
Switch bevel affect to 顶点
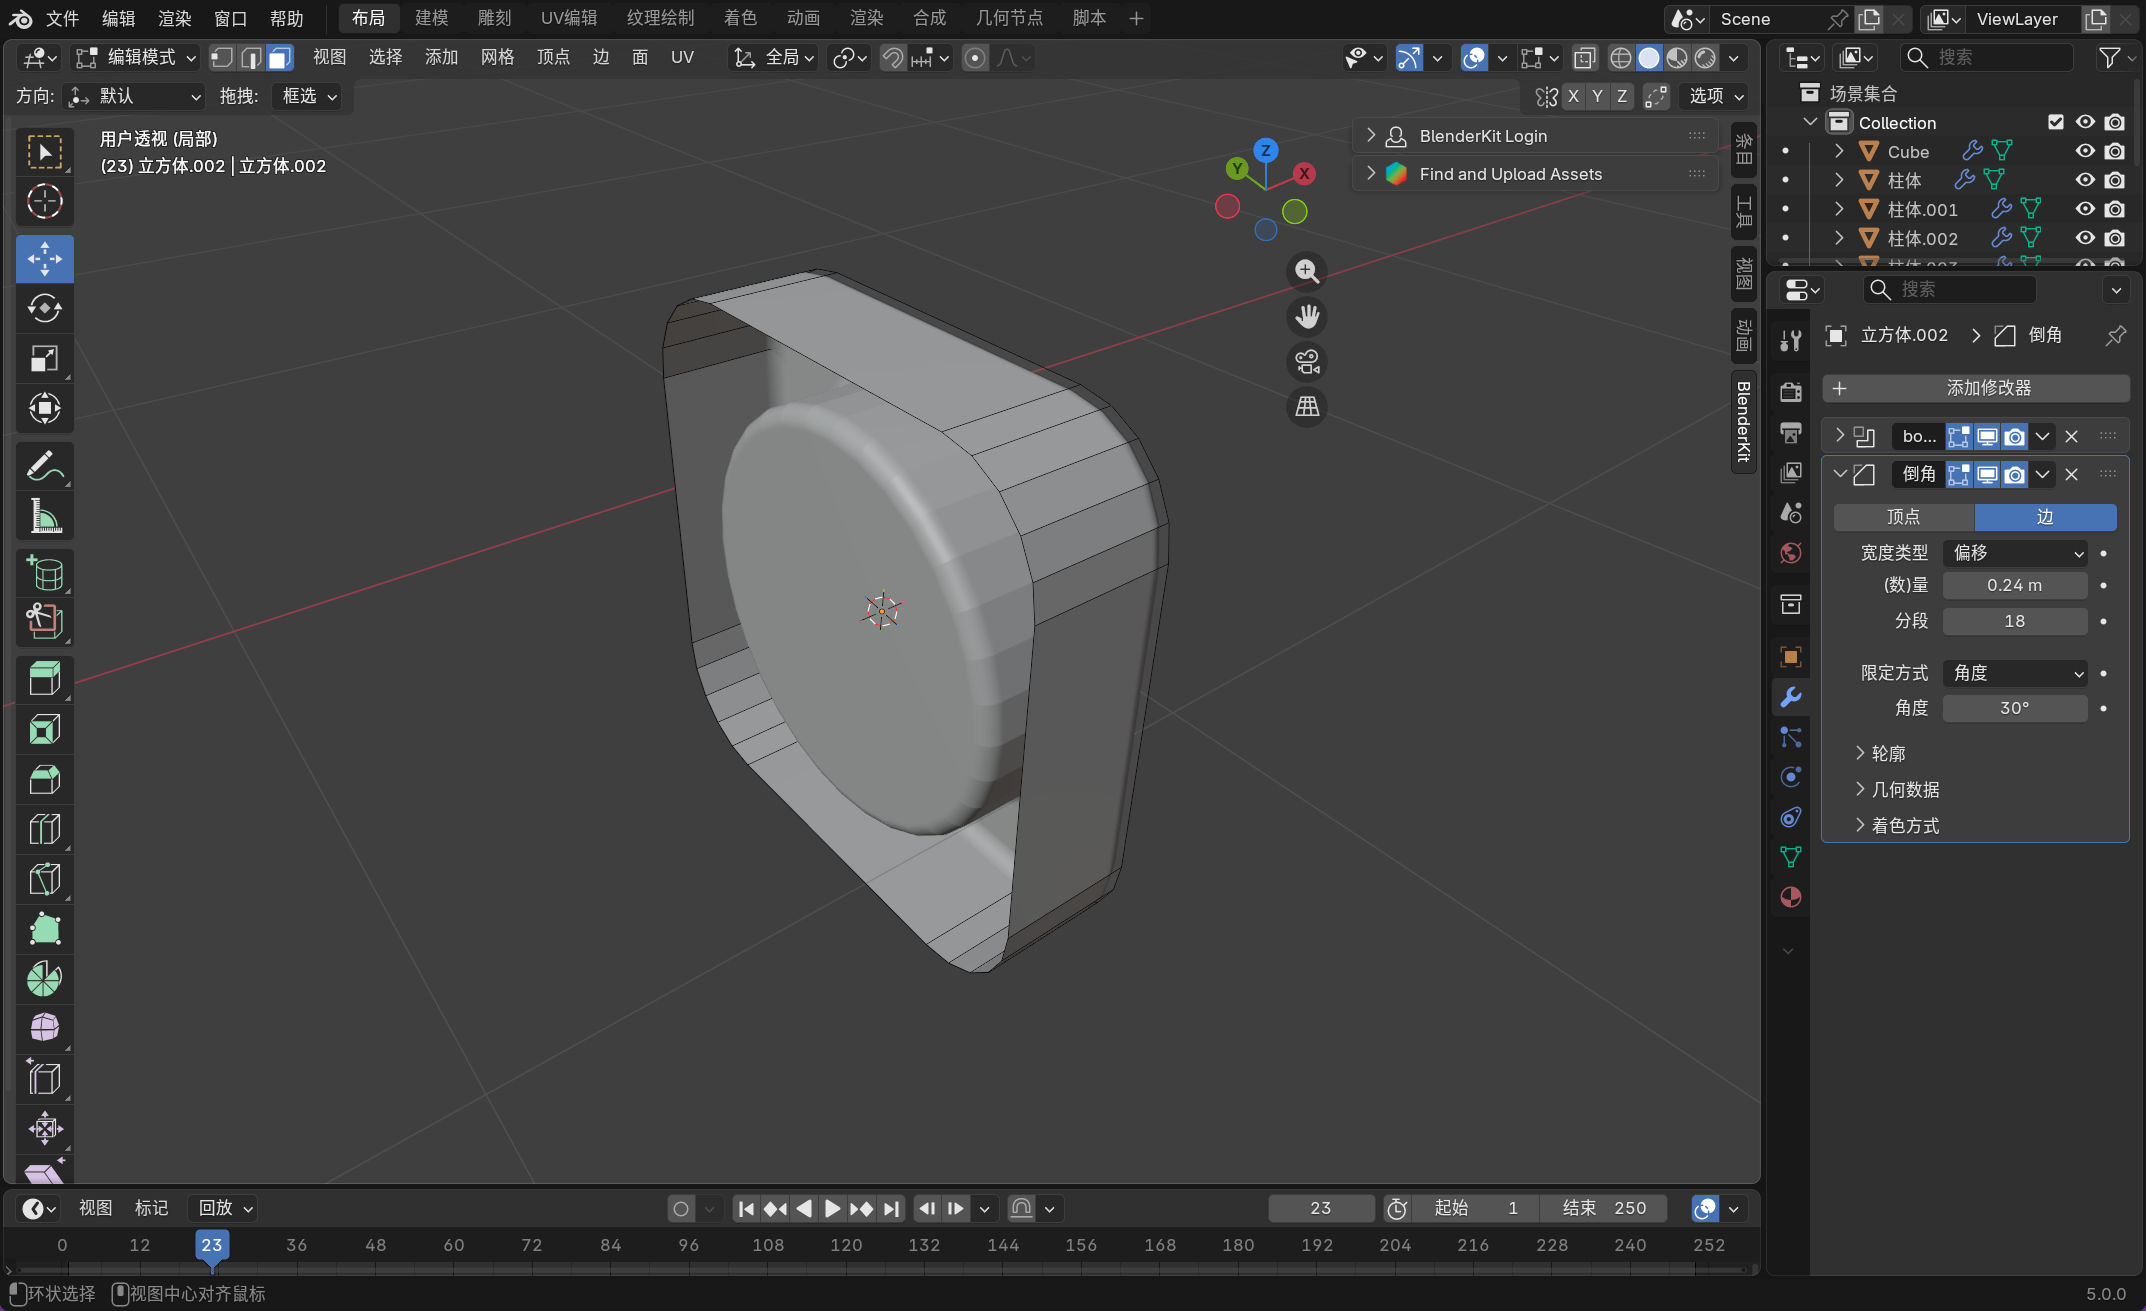(x=1903, y=517)
